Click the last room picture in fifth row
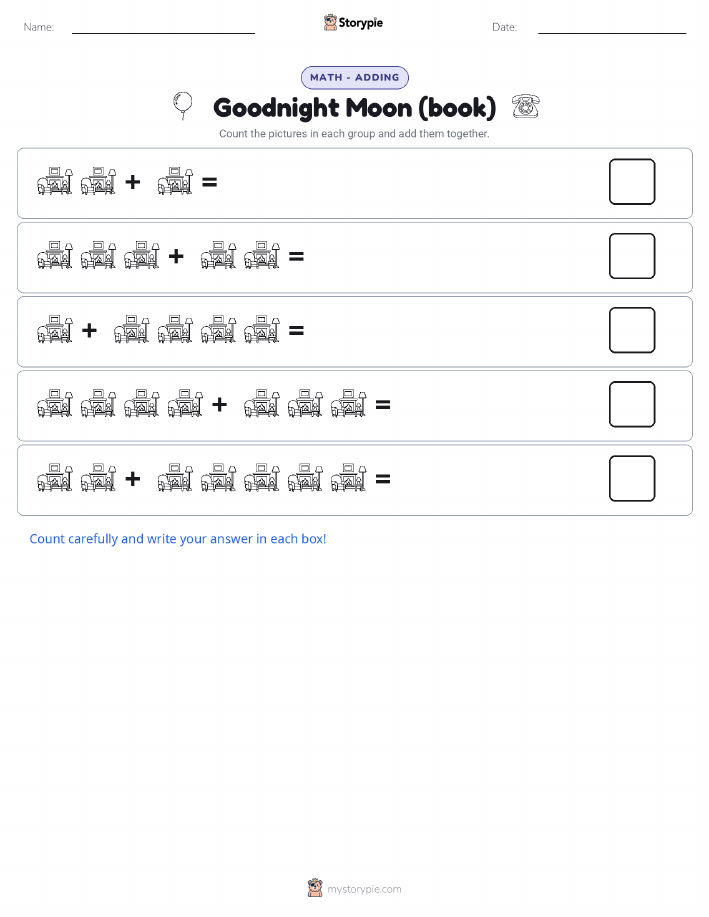Image resolution: width=709 pixels, height=917 pixels. 349,478
